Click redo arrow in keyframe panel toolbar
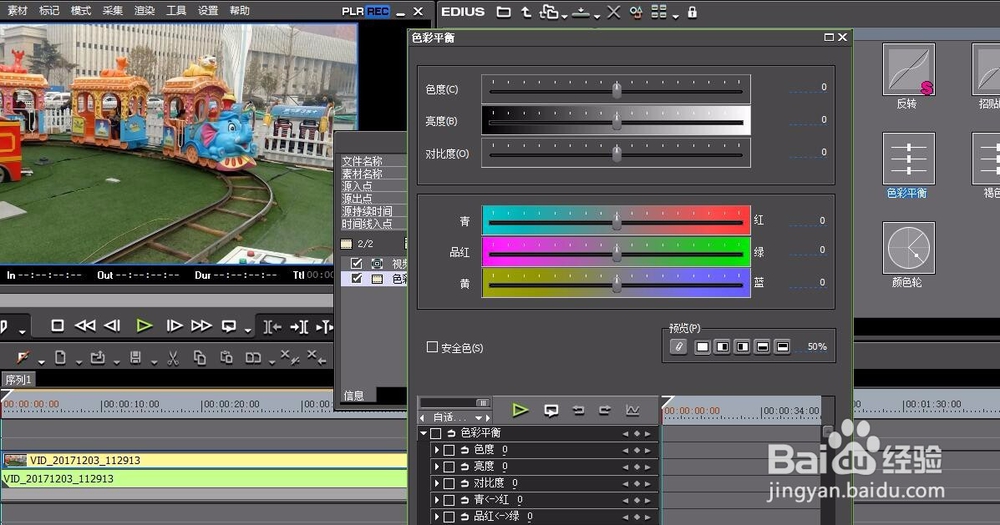This screenshot has width=1000, height=525. 605,410
